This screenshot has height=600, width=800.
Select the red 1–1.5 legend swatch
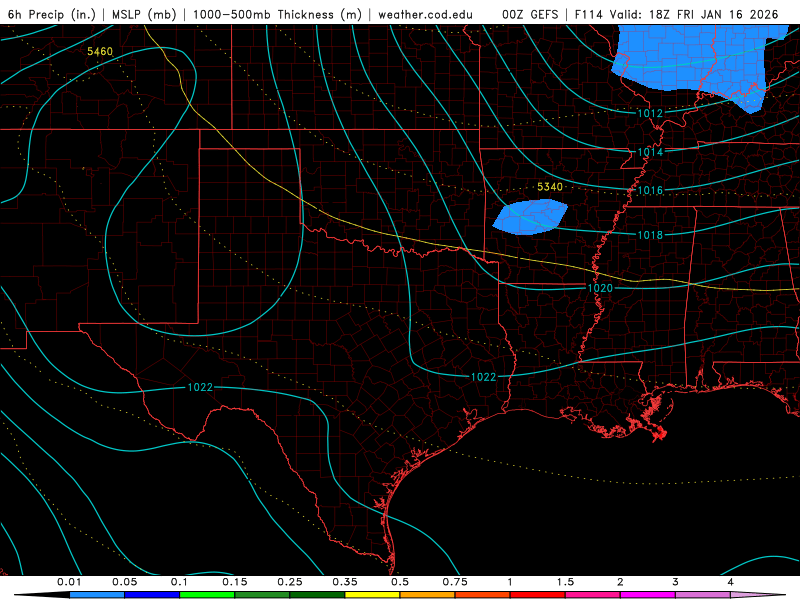(538, 595)
